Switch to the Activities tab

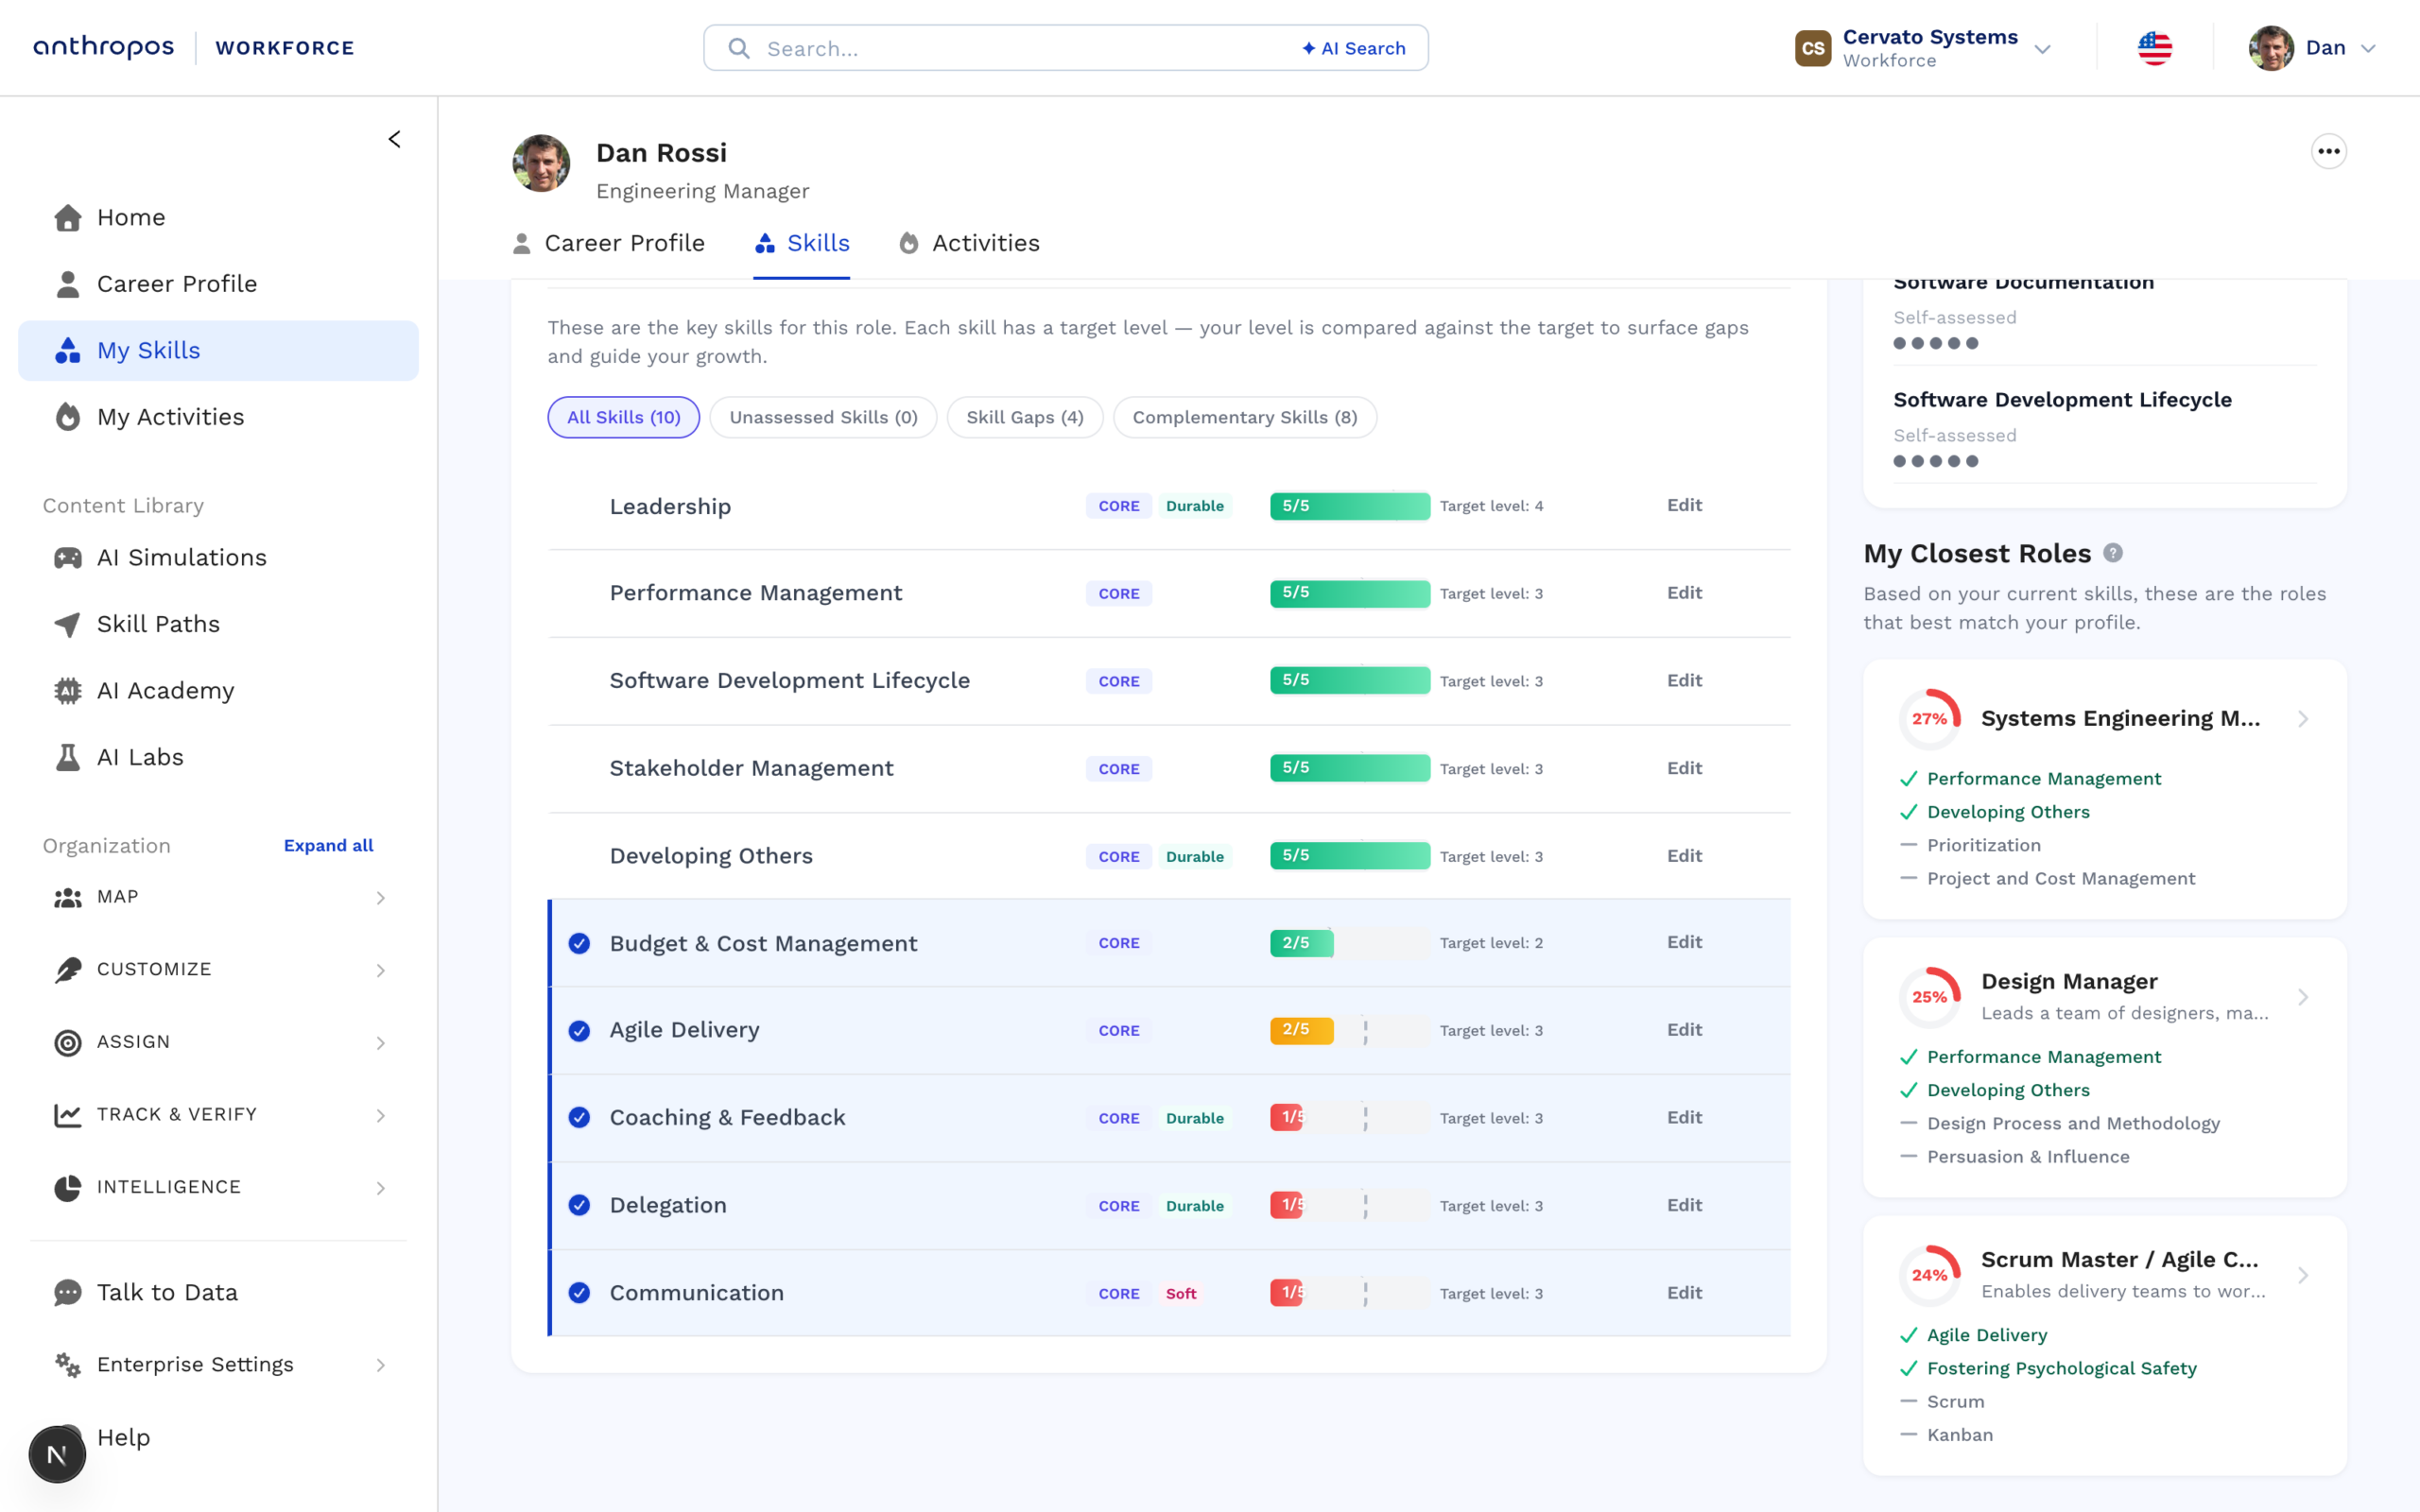969,243
